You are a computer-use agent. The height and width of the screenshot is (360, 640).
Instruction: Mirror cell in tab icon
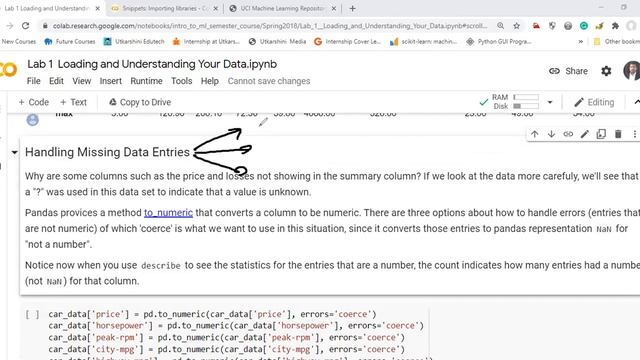pos(601,134)
